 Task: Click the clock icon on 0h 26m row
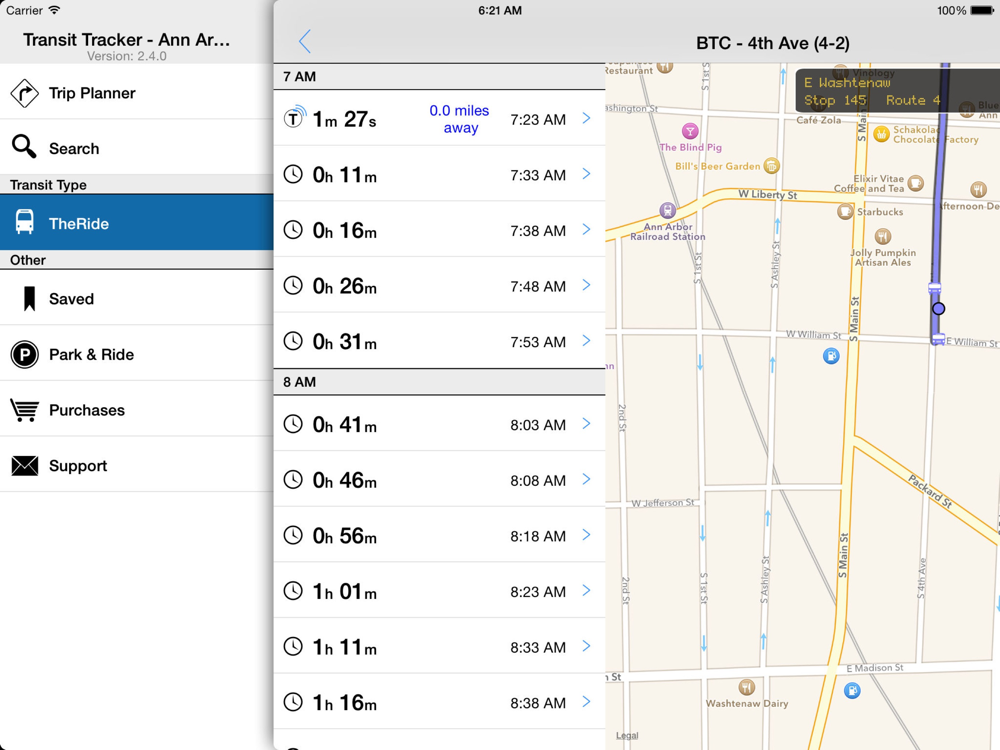tap(293, 285)
